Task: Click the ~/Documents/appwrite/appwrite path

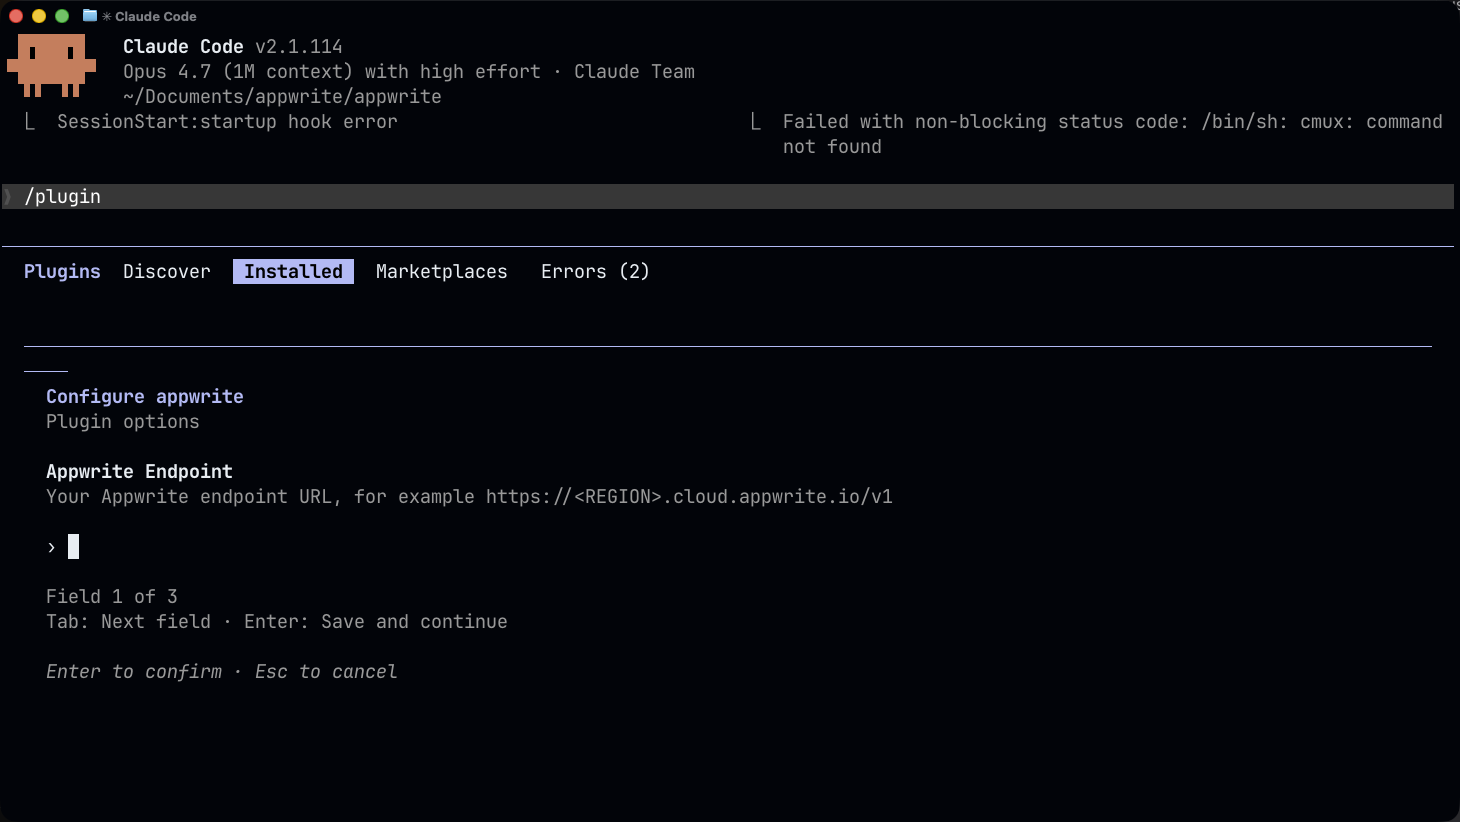Action: 281,96
